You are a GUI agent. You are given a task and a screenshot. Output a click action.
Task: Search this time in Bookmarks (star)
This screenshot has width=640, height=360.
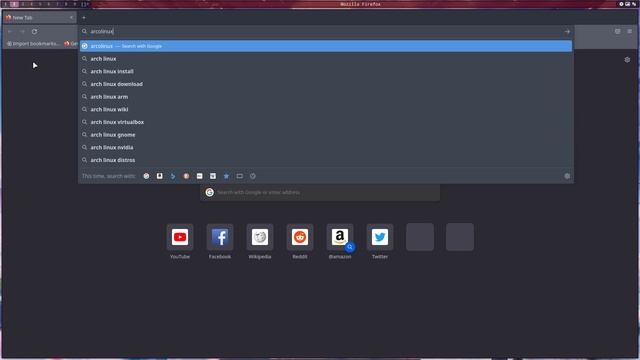(x=226, y=176)
